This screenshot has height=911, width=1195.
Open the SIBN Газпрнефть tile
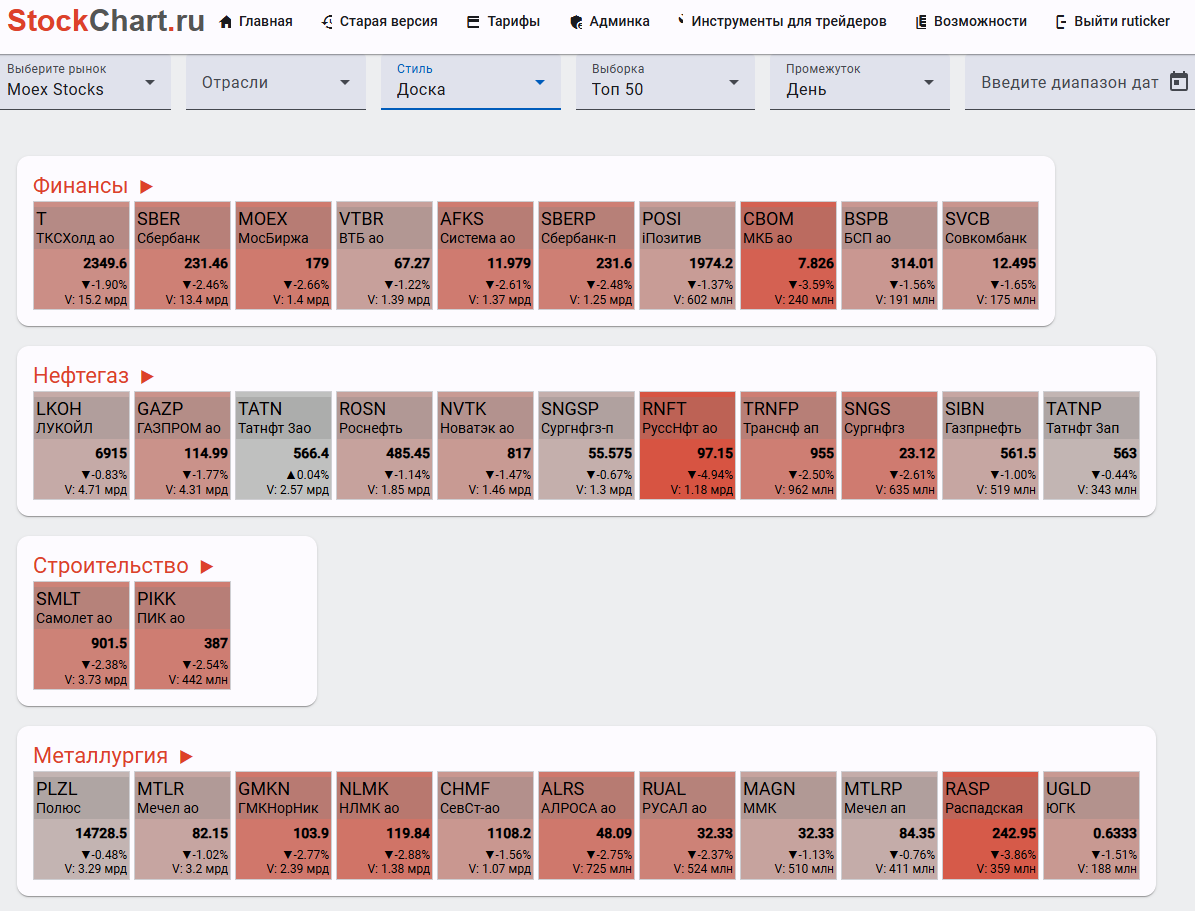[991, 445]
